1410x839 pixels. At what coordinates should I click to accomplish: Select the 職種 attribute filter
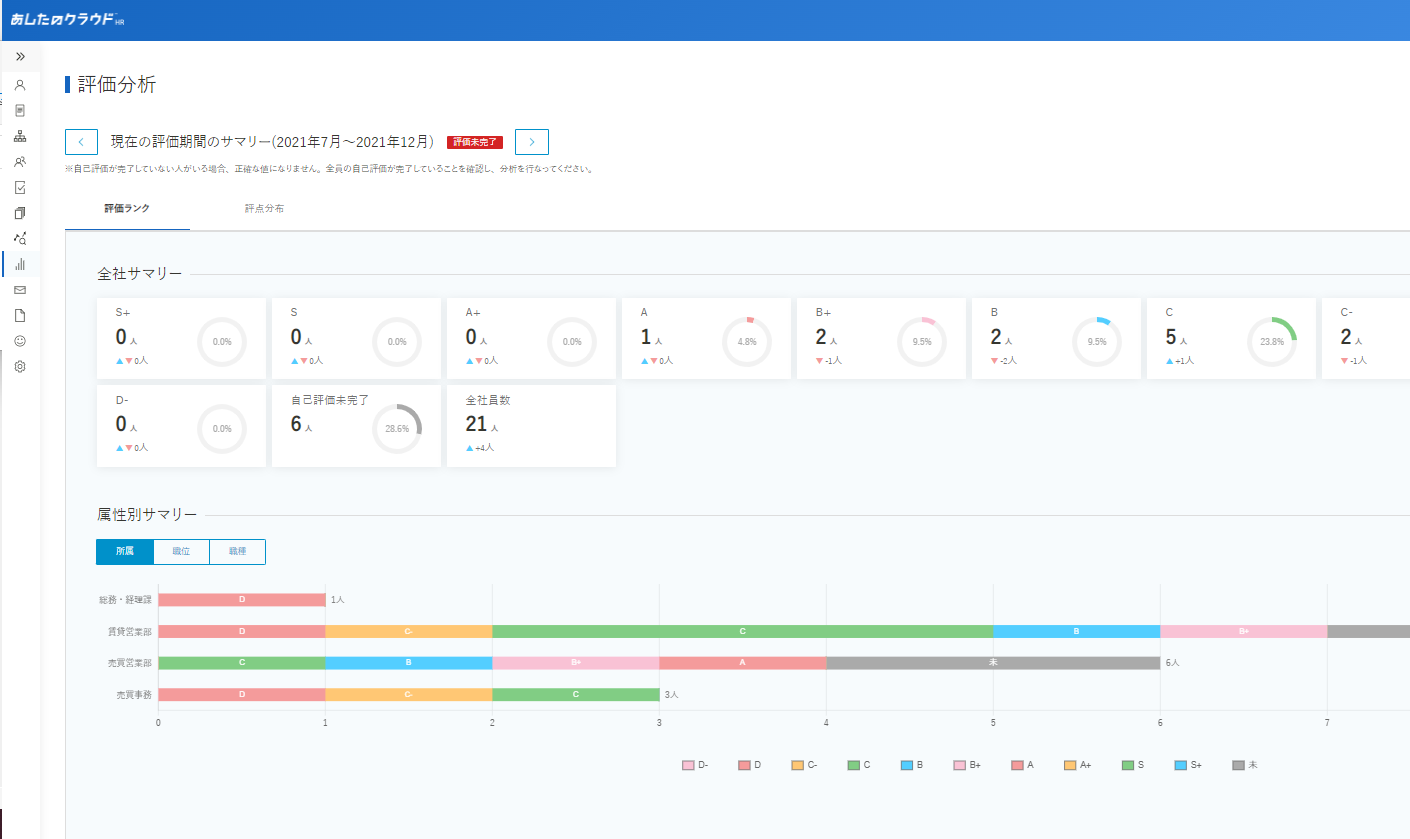(x=237, y=552)
